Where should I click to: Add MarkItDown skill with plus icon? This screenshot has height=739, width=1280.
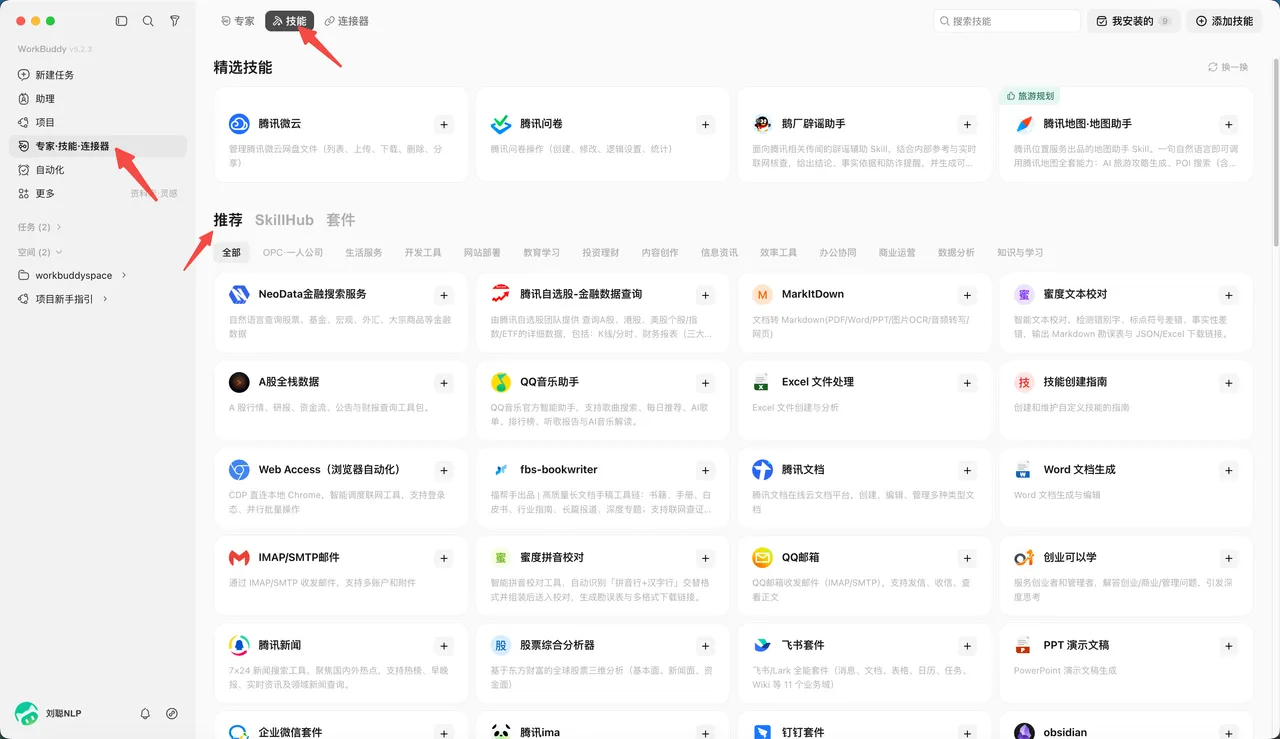[x=967, y=296]
